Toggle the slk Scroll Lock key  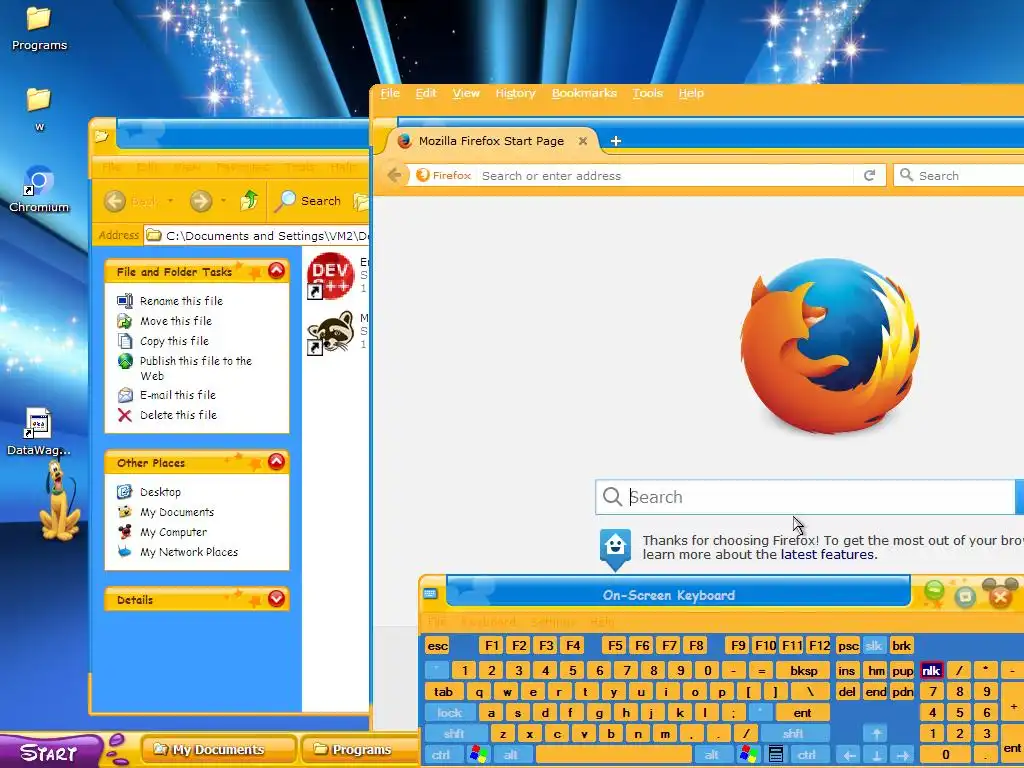click(874, 646)
